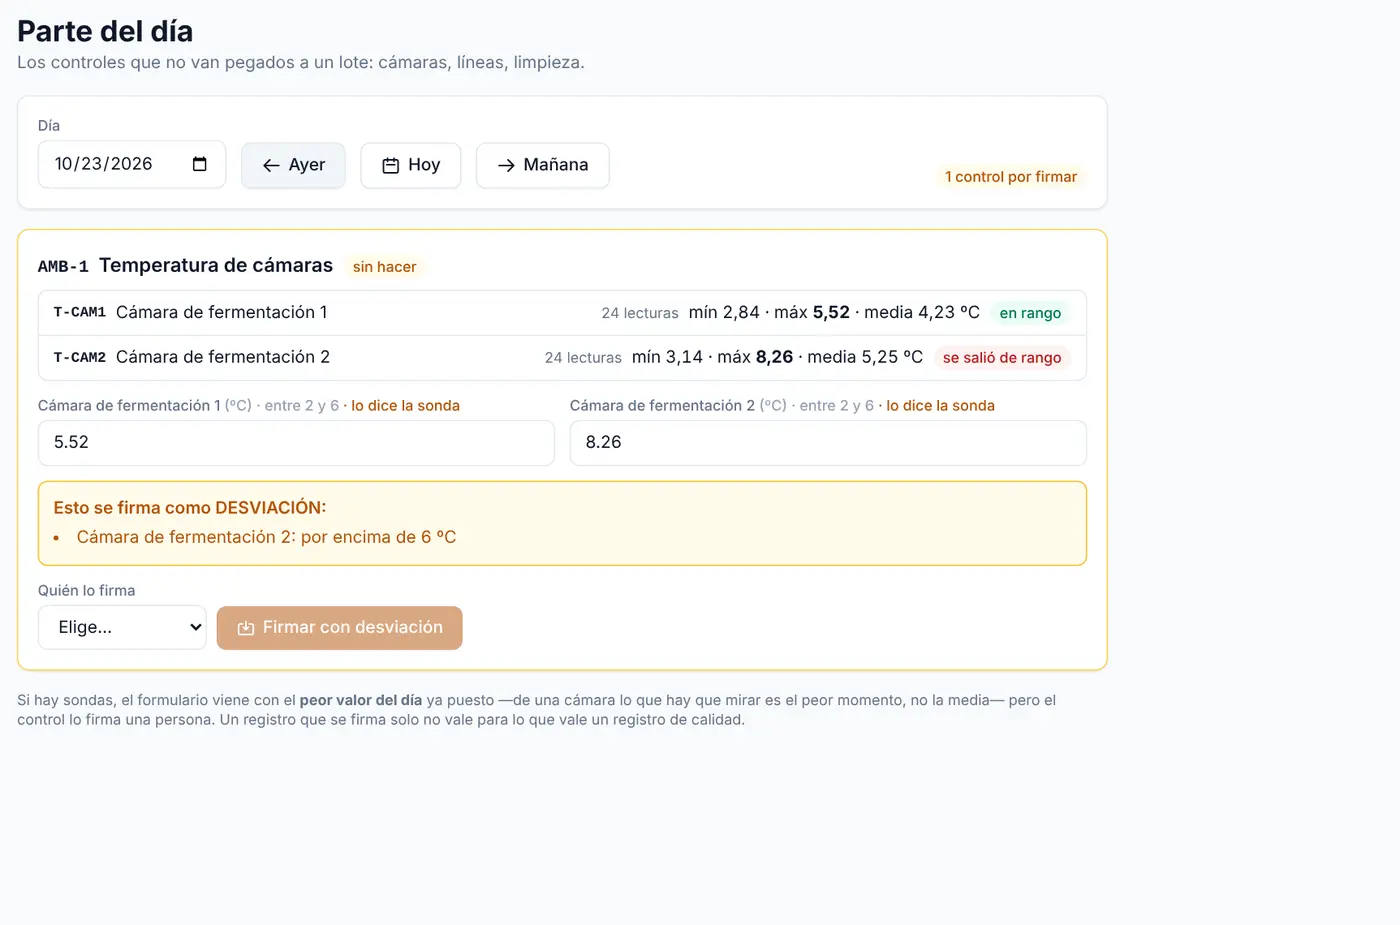1400x925 pixels.
Task: Edit Cámara de fermentación 1 value 5.52
Action: coord(296,443)
